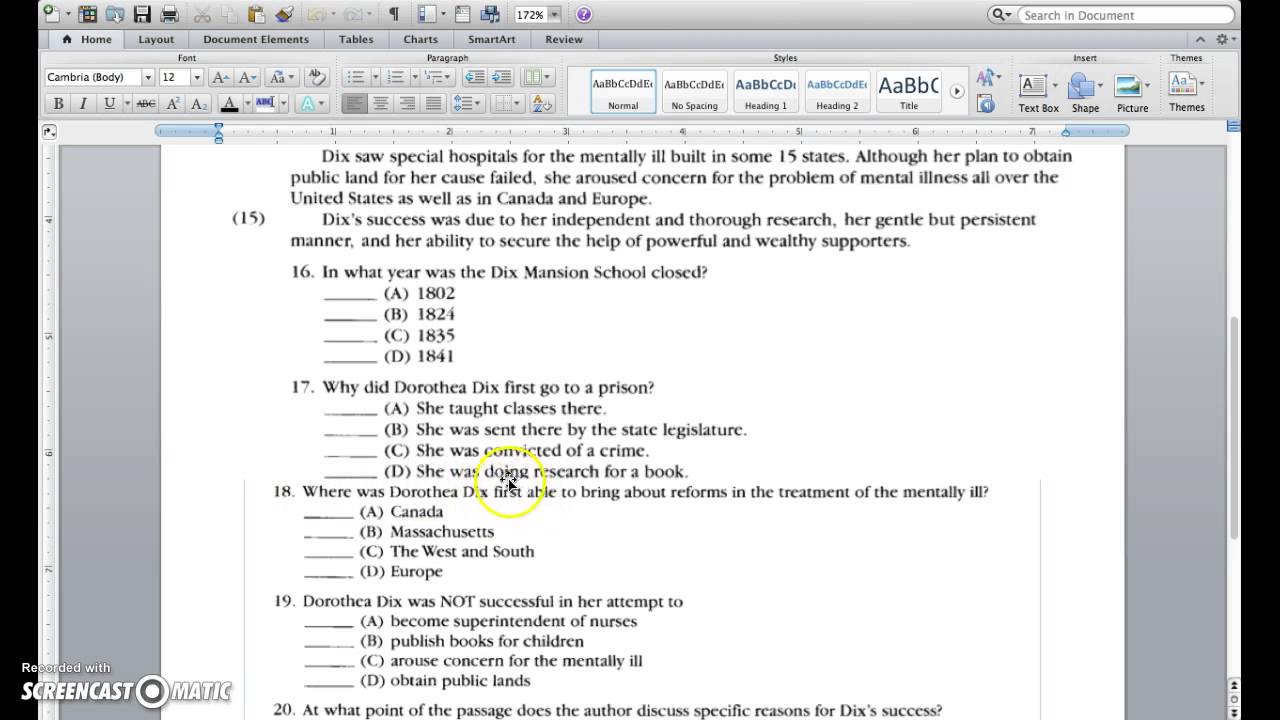This screenshot has height=720, width=1280.
Task: Open the zoom percentage dropdown
Action: pyautogui.click(x=555, y=14)
